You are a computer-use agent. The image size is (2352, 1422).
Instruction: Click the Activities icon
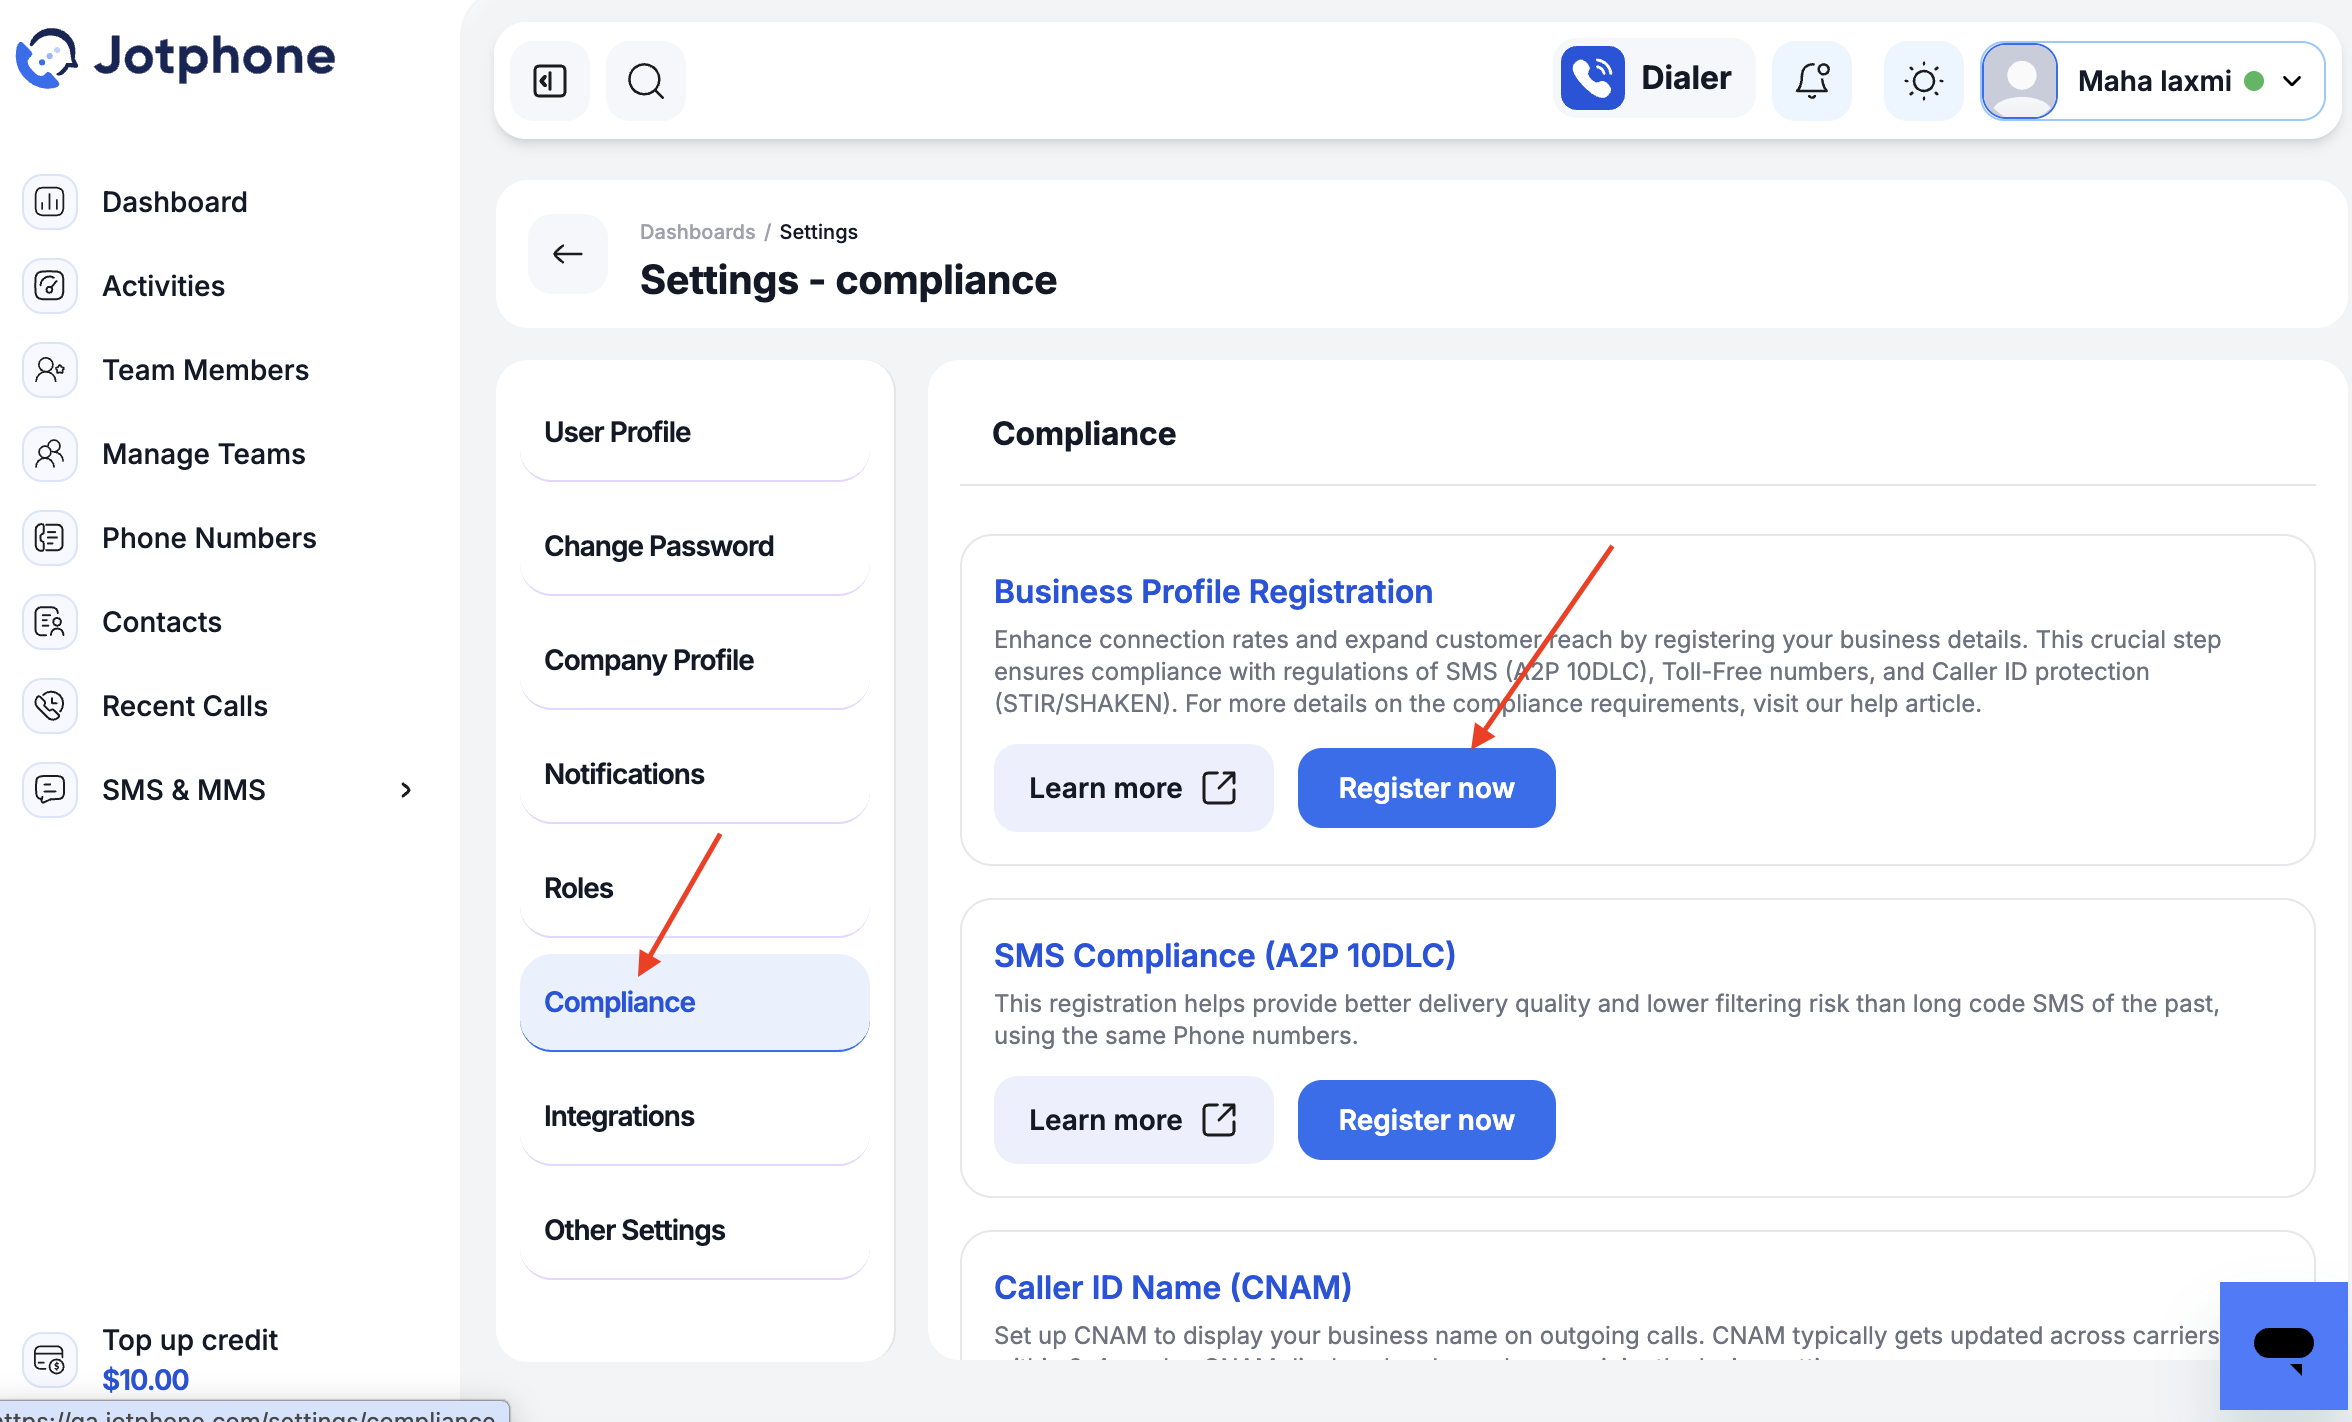[x=50, y=286]
